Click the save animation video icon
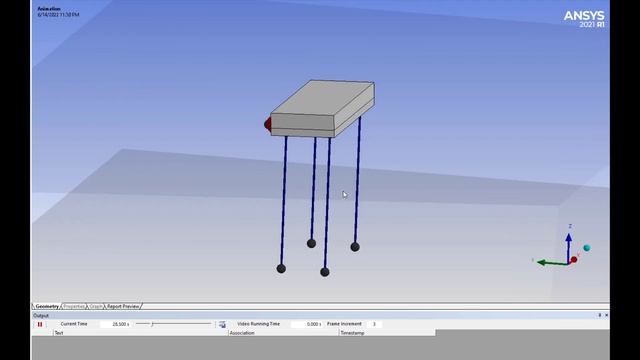Image resolution: width=640 pixels, height=360 pixels. [x=222, y=324]
